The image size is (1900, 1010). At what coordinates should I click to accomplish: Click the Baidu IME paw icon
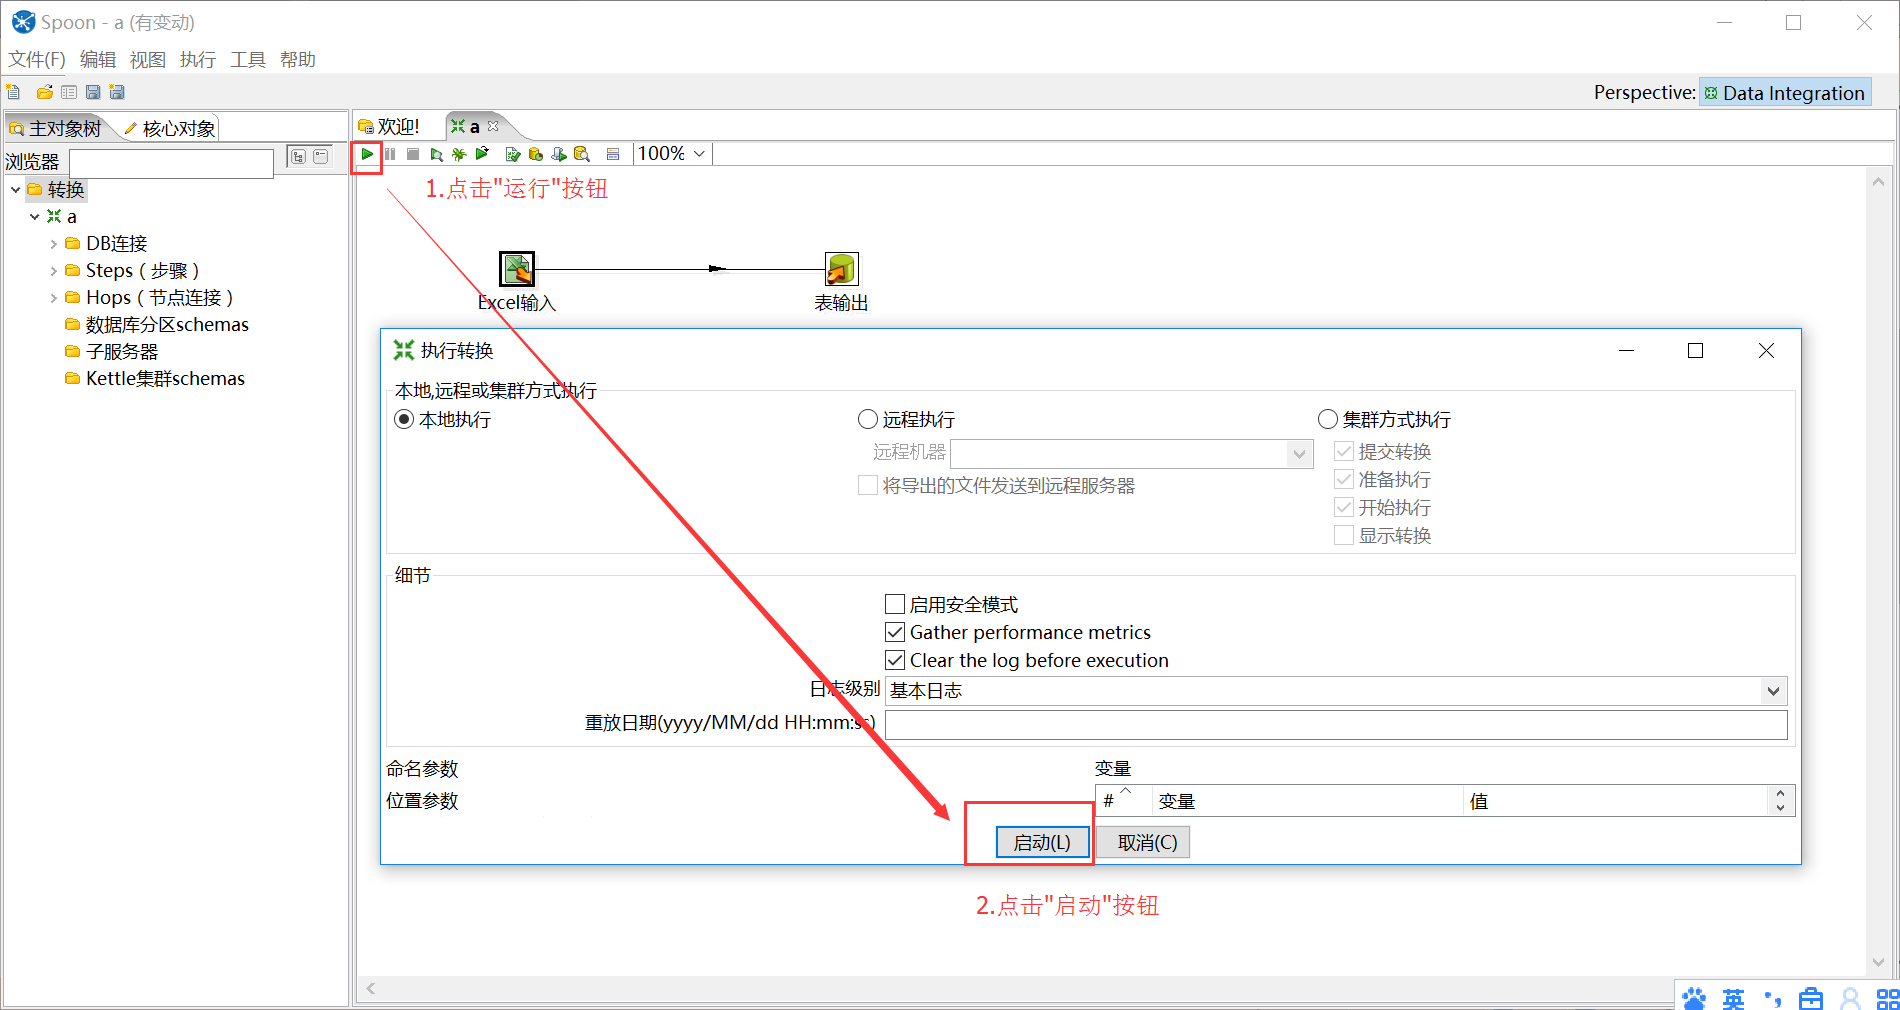1694,998
